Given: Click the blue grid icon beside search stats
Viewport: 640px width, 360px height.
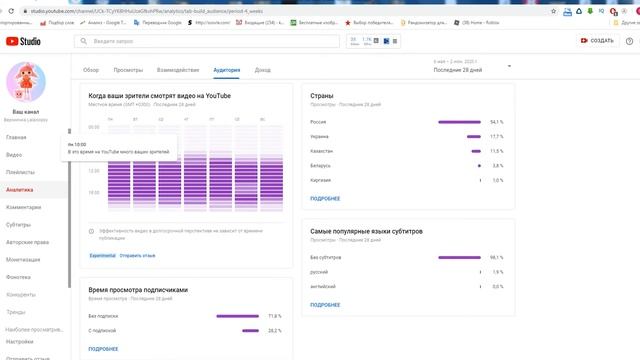Looking at the screenshot, I should tap(386, 41).
